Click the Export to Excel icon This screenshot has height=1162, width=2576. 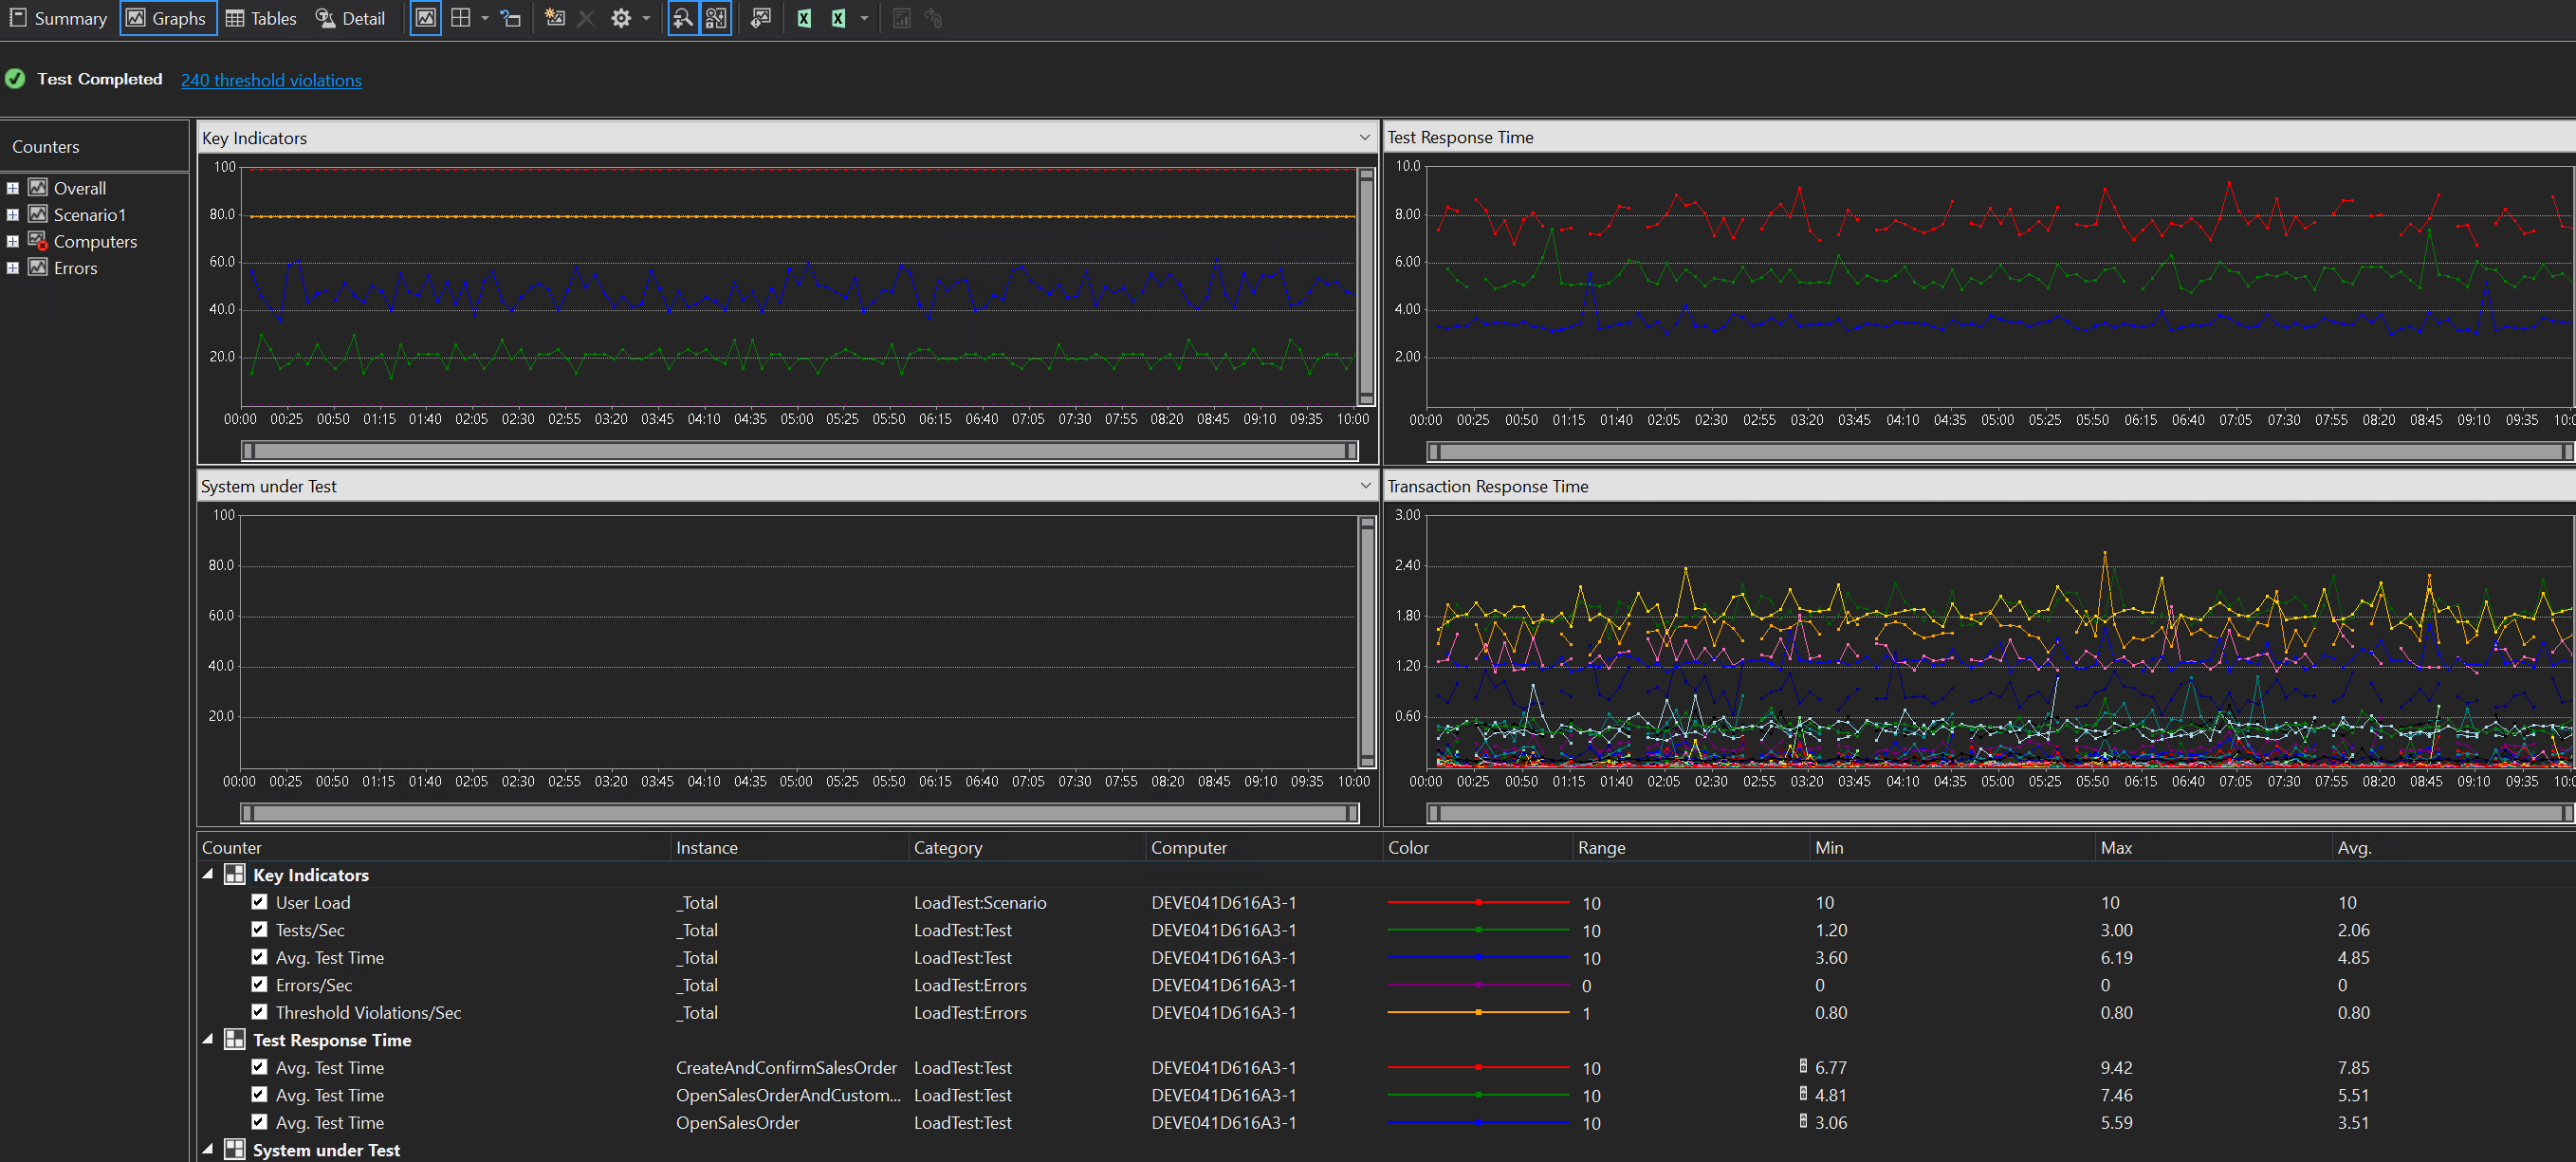(804, 18)
